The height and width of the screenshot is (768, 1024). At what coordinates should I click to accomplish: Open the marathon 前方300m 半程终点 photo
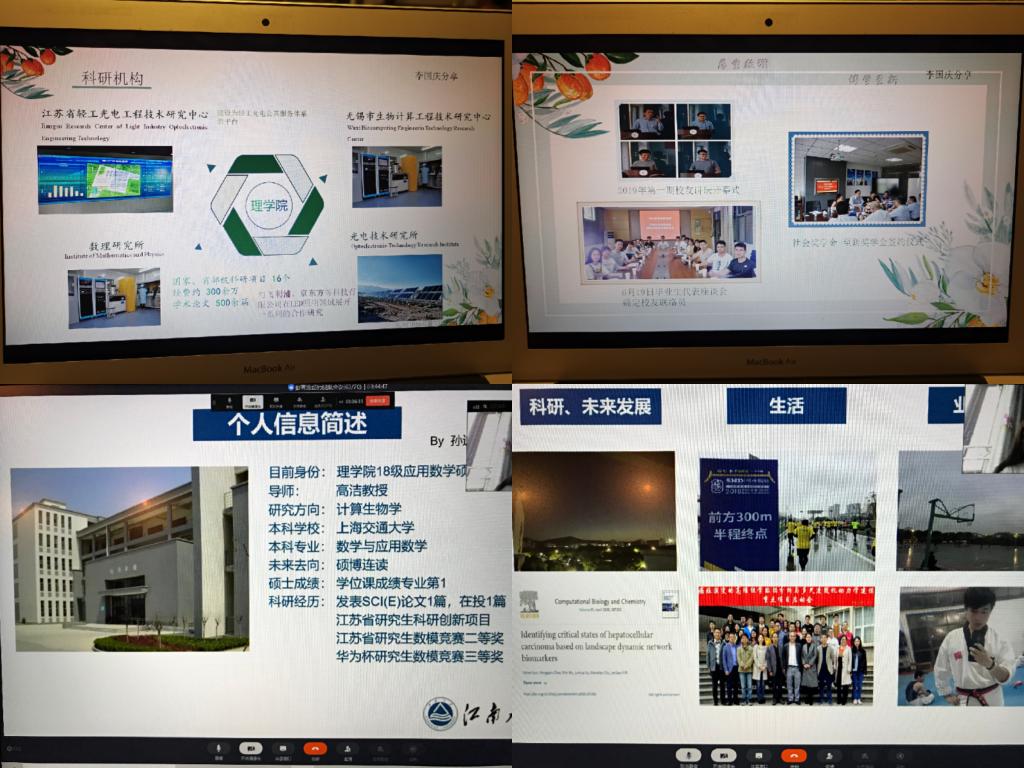[739, 514]
